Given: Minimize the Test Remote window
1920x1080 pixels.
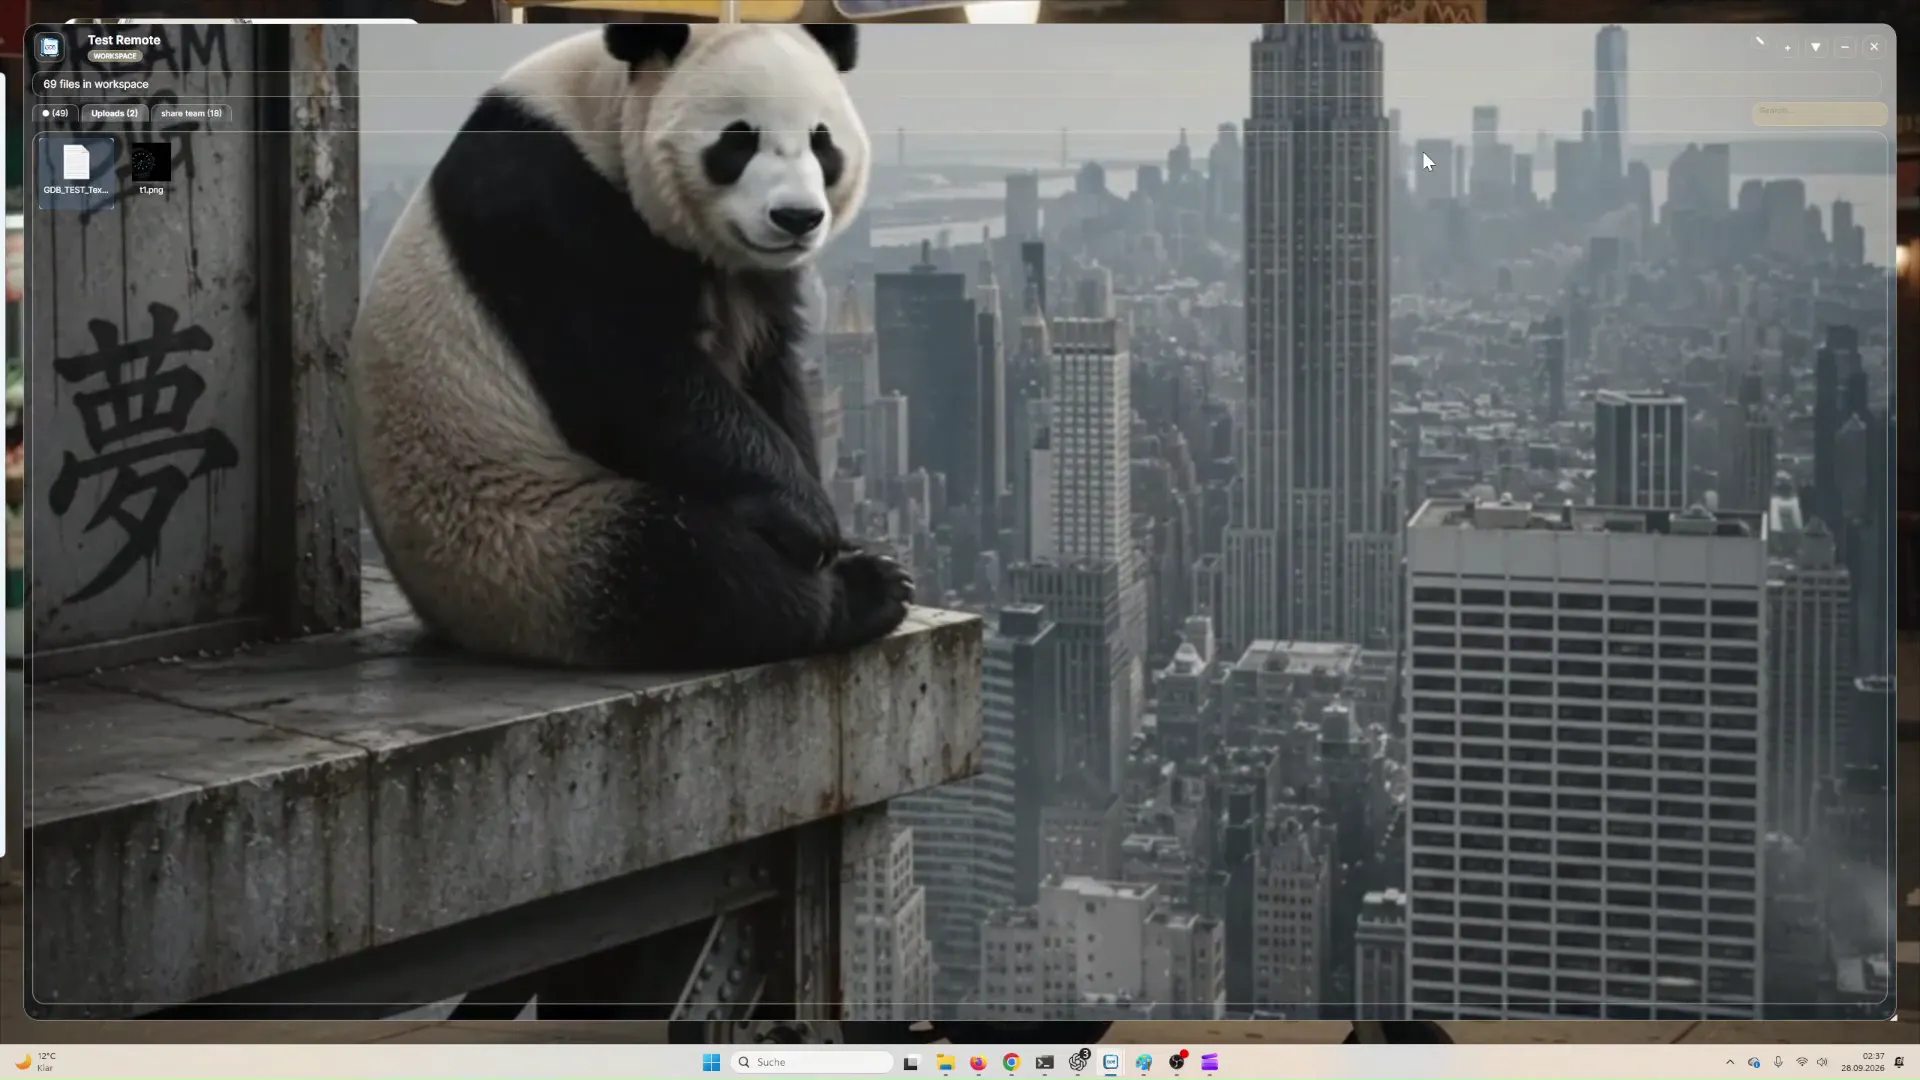Looking at the screenshot, I should coord(1845,47).
